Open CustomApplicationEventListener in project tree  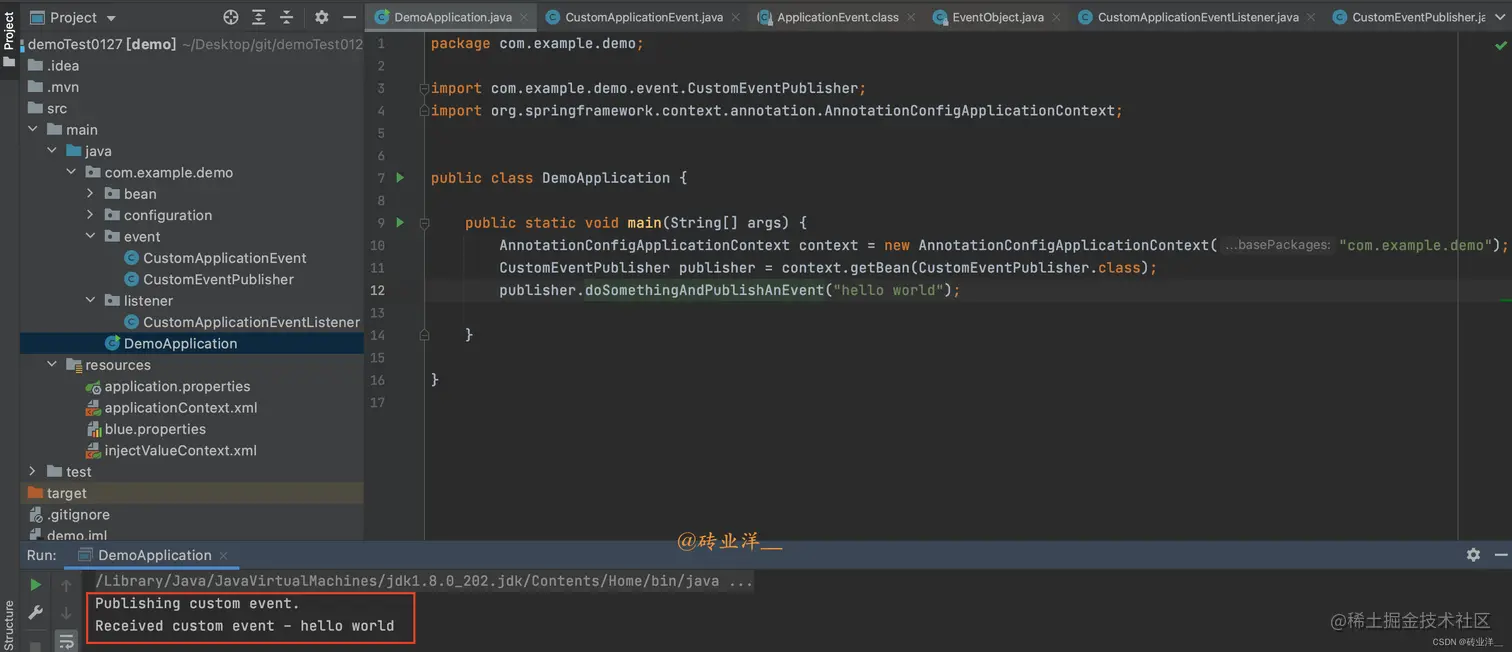[191, 322]
